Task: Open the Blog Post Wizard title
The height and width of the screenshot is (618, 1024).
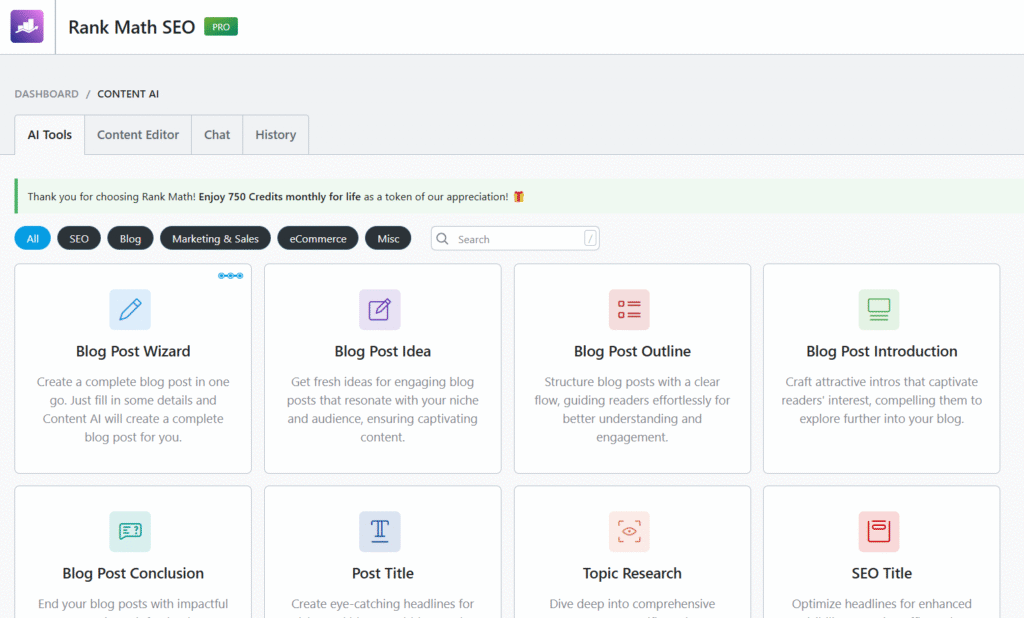Action: coord(133,351)
